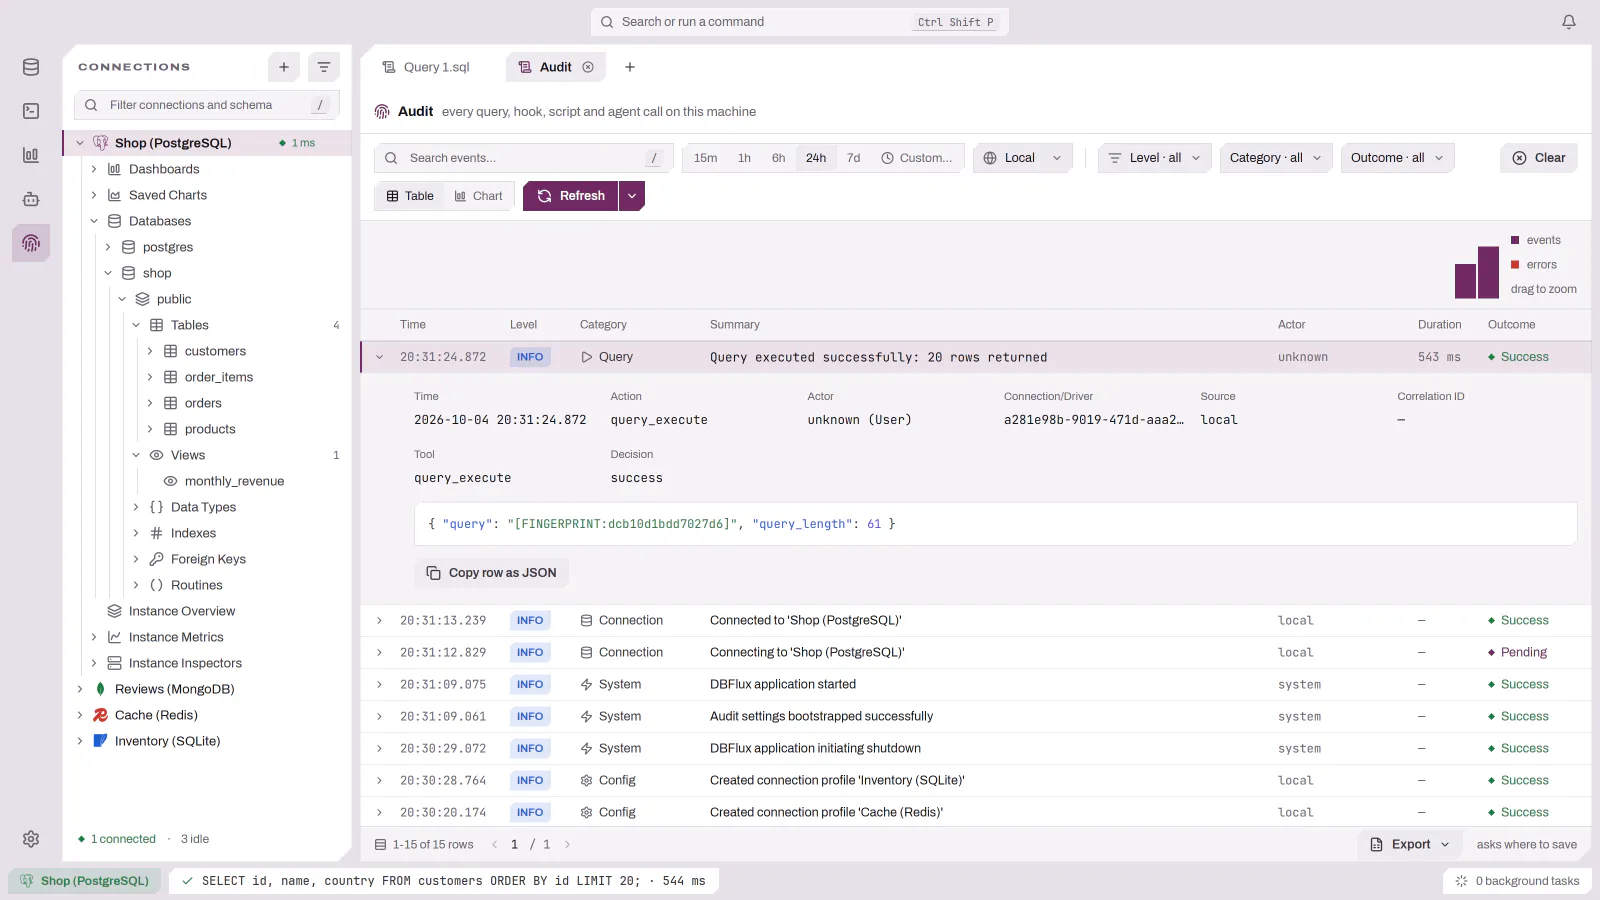Screen dimensions: 1600x900
Task: Focus the Filter connections and schema field
Action: (x=207, y=105)
